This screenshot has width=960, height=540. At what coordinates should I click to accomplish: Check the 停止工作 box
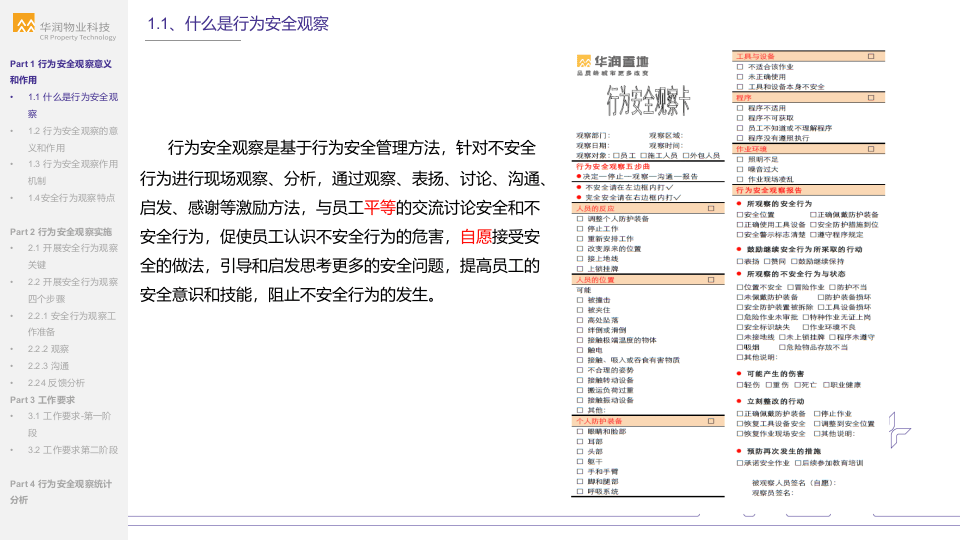(580, 229)
